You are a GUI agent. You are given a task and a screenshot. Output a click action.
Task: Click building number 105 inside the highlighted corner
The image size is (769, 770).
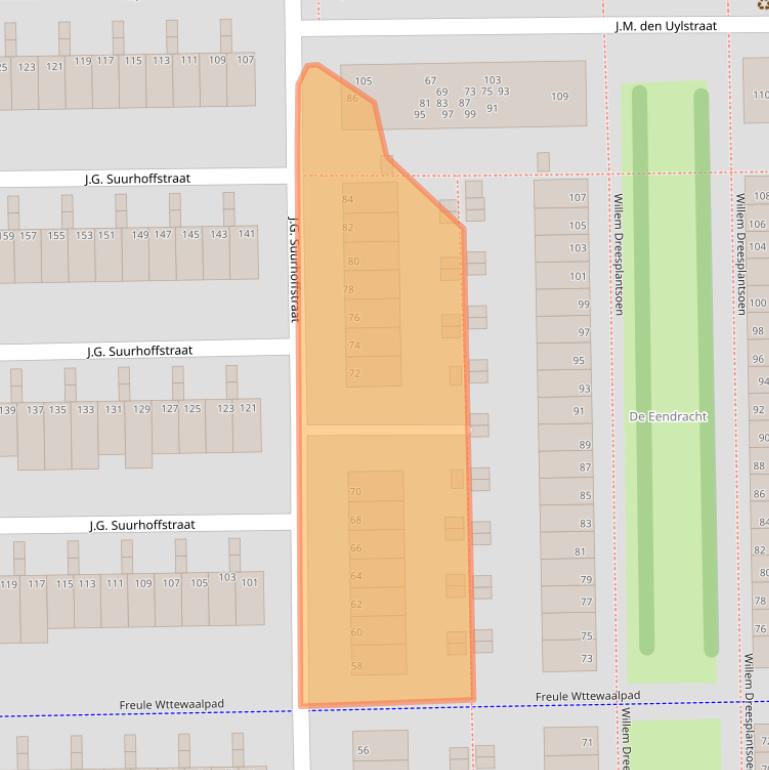tap(363, 81)
